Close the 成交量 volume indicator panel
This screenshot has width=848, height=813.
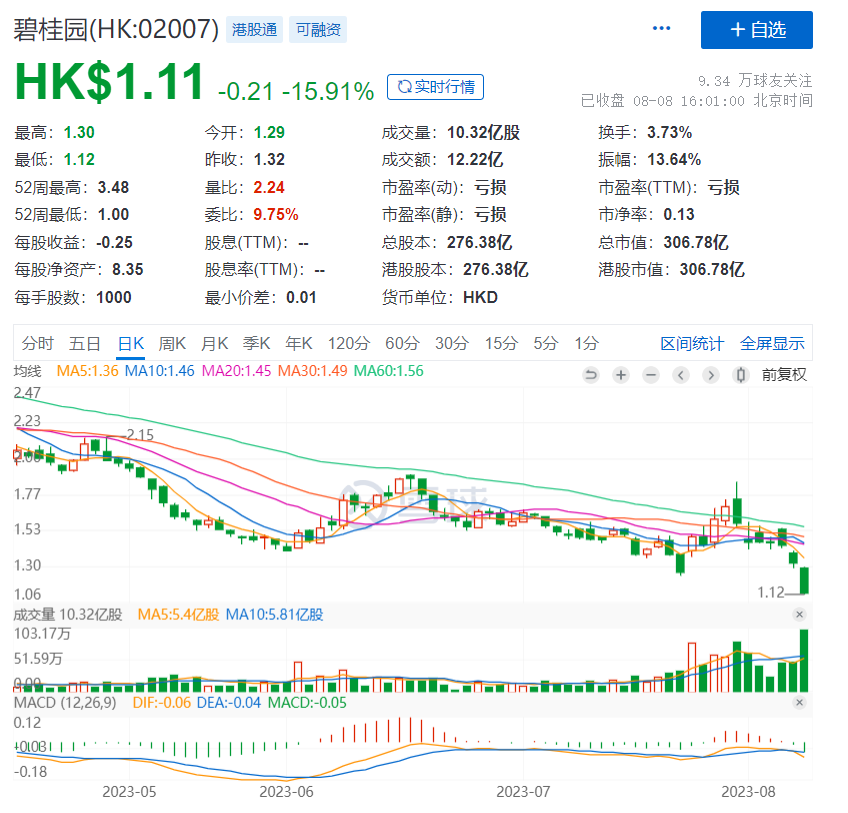pyautogui.click(x=799, y=614)
